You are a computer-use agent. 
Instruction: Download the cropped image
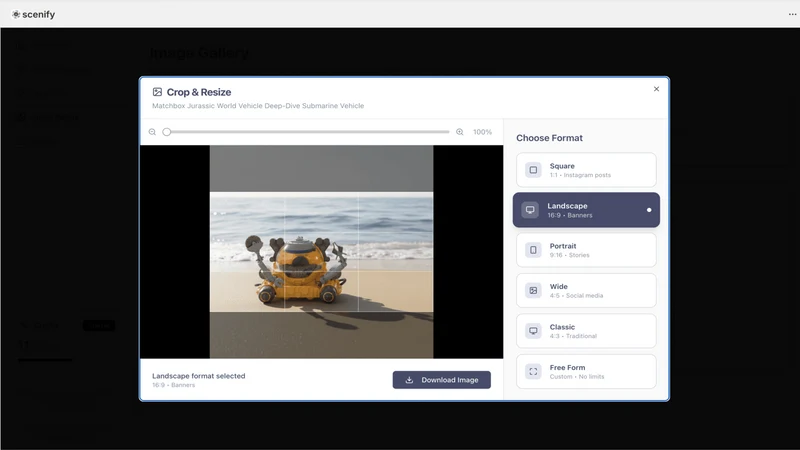pos(441,380)
